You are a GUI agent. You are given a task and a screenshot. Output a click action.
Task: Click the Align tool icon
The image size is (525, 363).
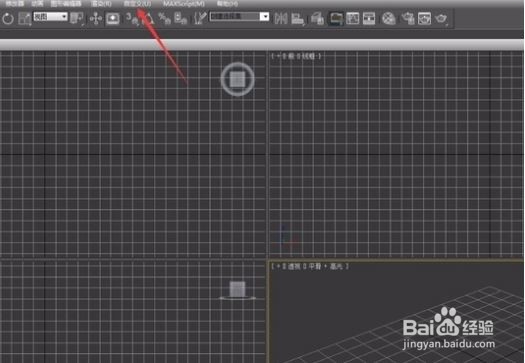point(297,18)
